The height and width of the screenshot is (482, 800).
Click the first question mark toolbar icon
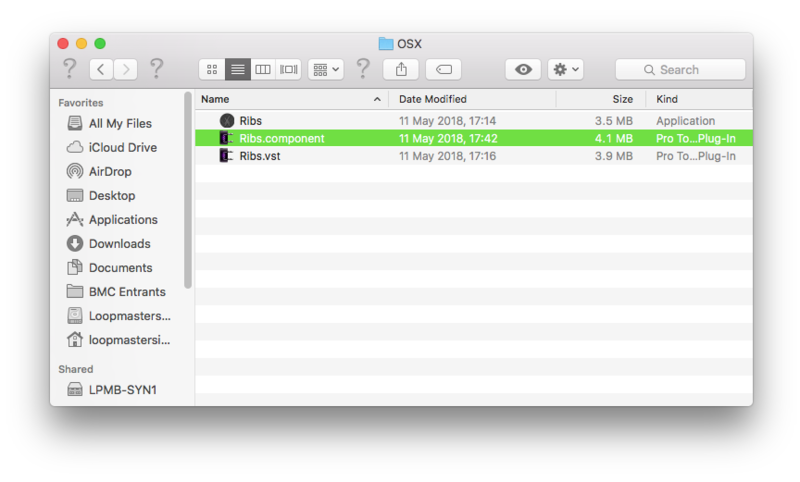point(70,68)
